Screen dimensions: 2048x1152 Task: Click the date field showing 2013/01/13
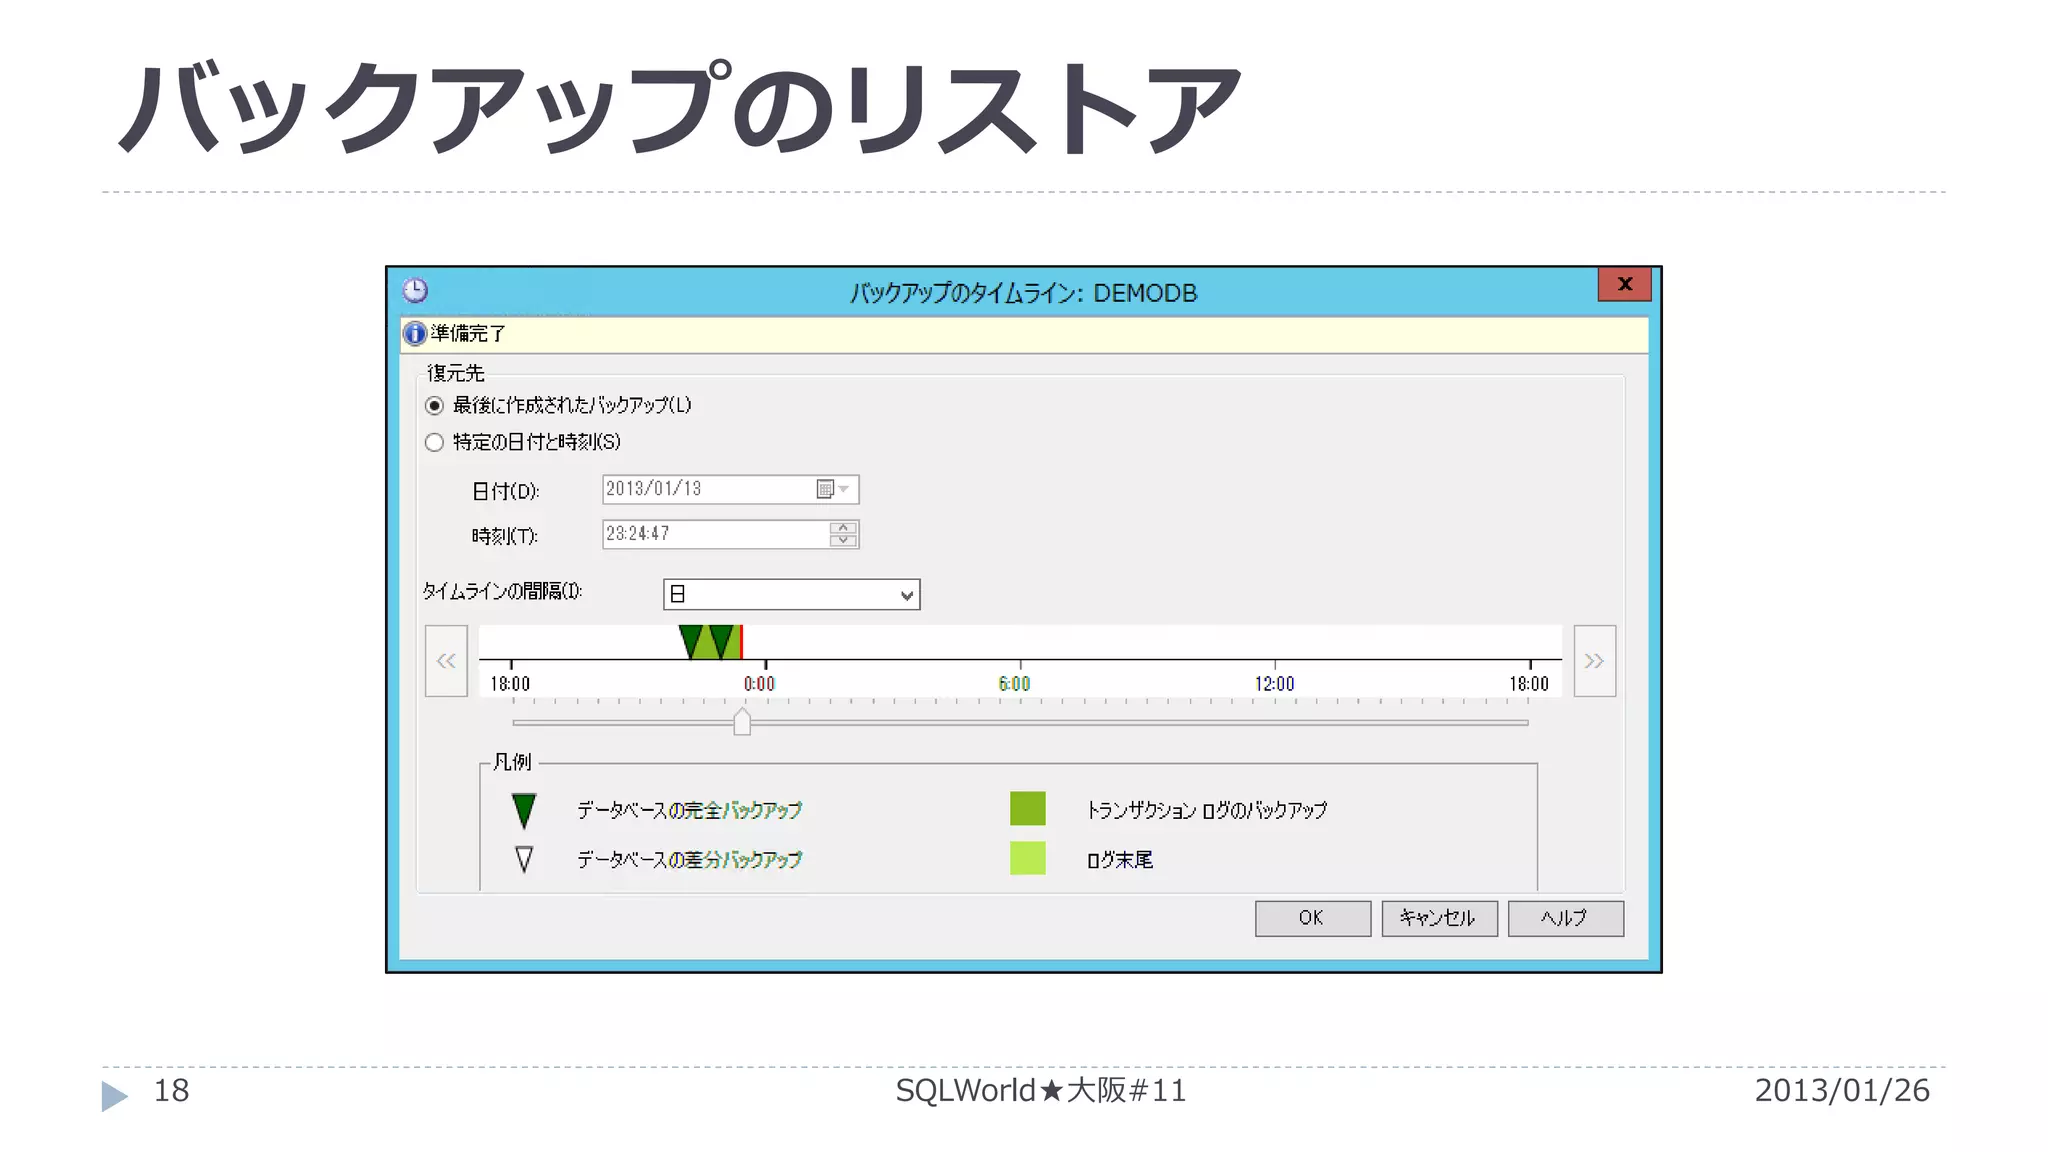[x=730, y=489]
